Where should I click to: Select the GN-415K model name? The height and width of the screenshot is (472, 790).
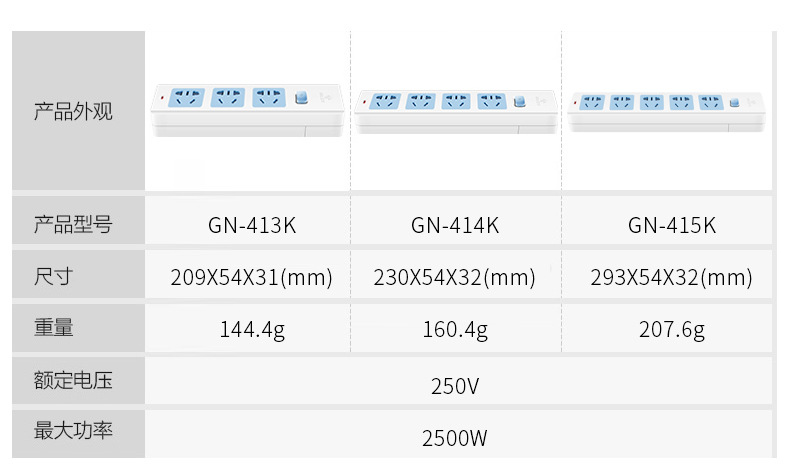coord(672,225)
